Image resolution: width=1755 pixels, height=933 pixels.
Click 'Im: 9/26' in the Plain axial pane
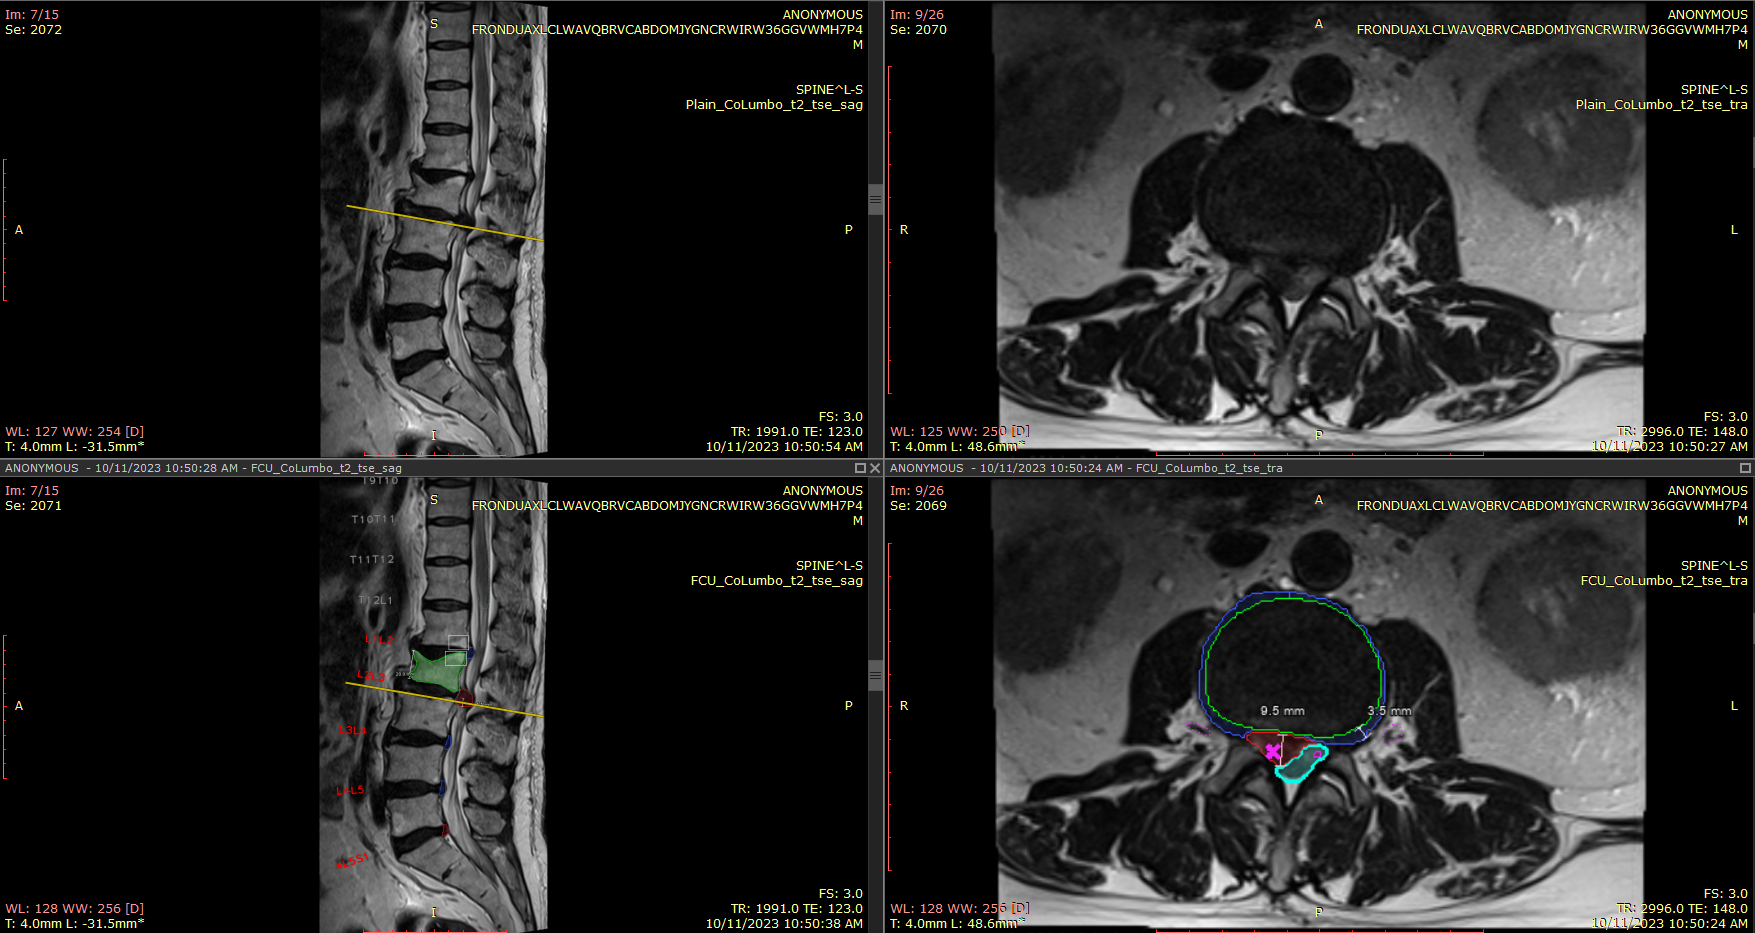[x=917, y=15]
